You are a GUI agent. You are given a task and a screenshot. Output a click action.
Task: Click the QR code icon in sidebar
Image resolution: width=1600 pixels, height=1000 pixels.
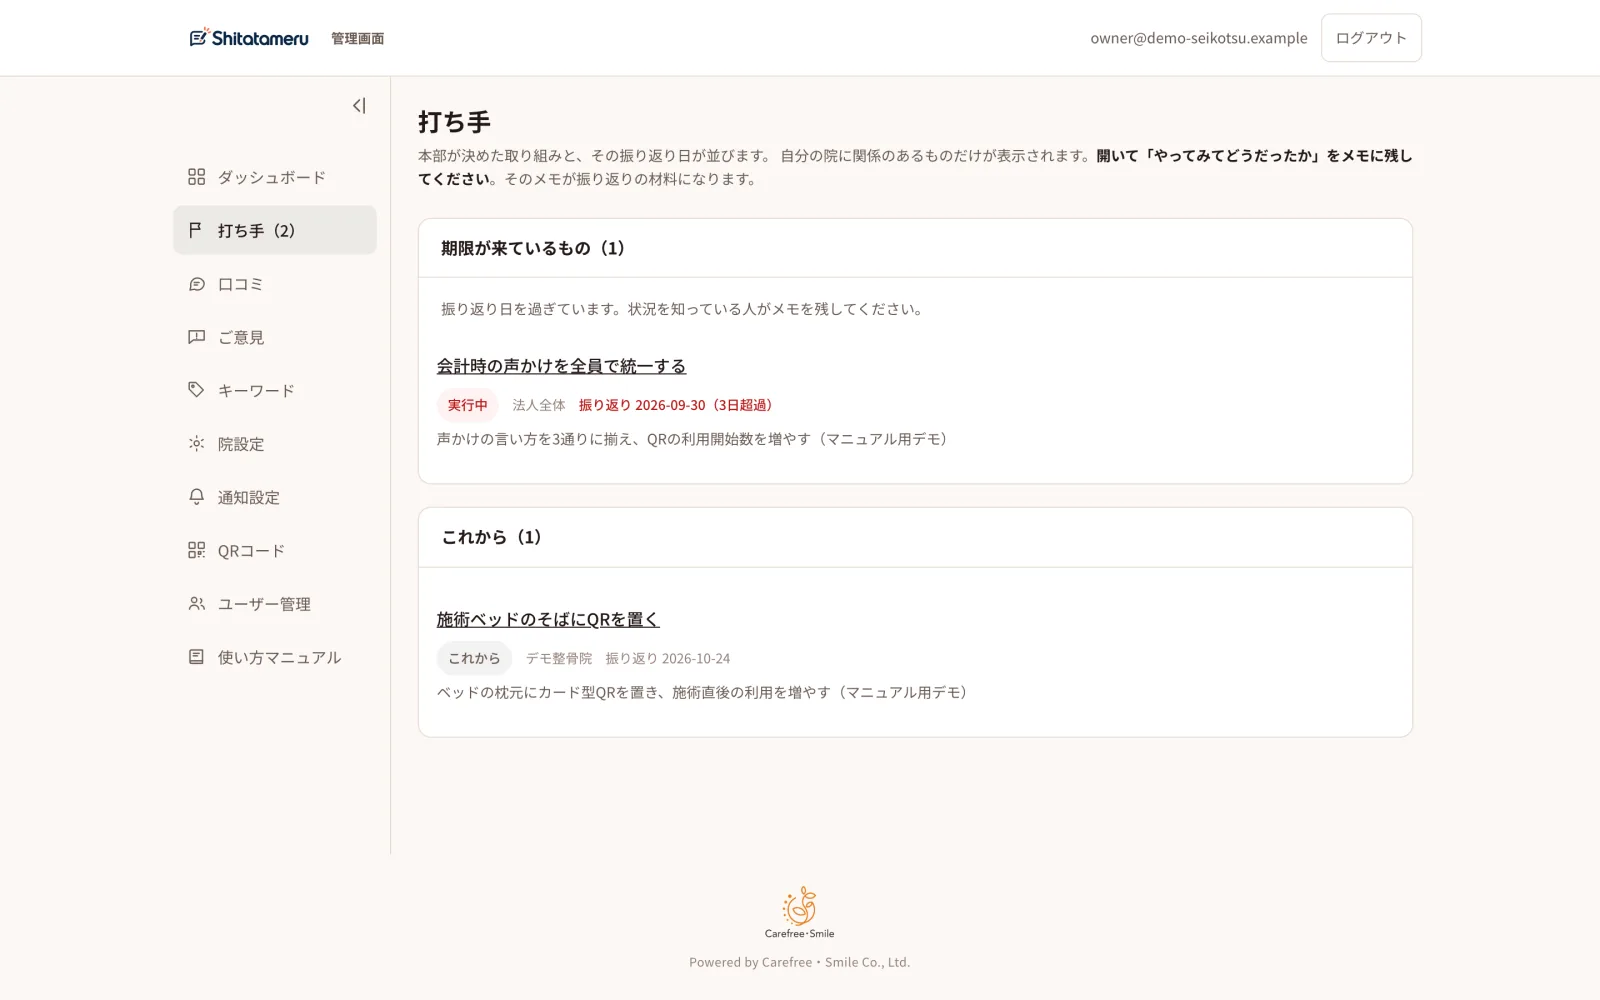click(196, 550)
